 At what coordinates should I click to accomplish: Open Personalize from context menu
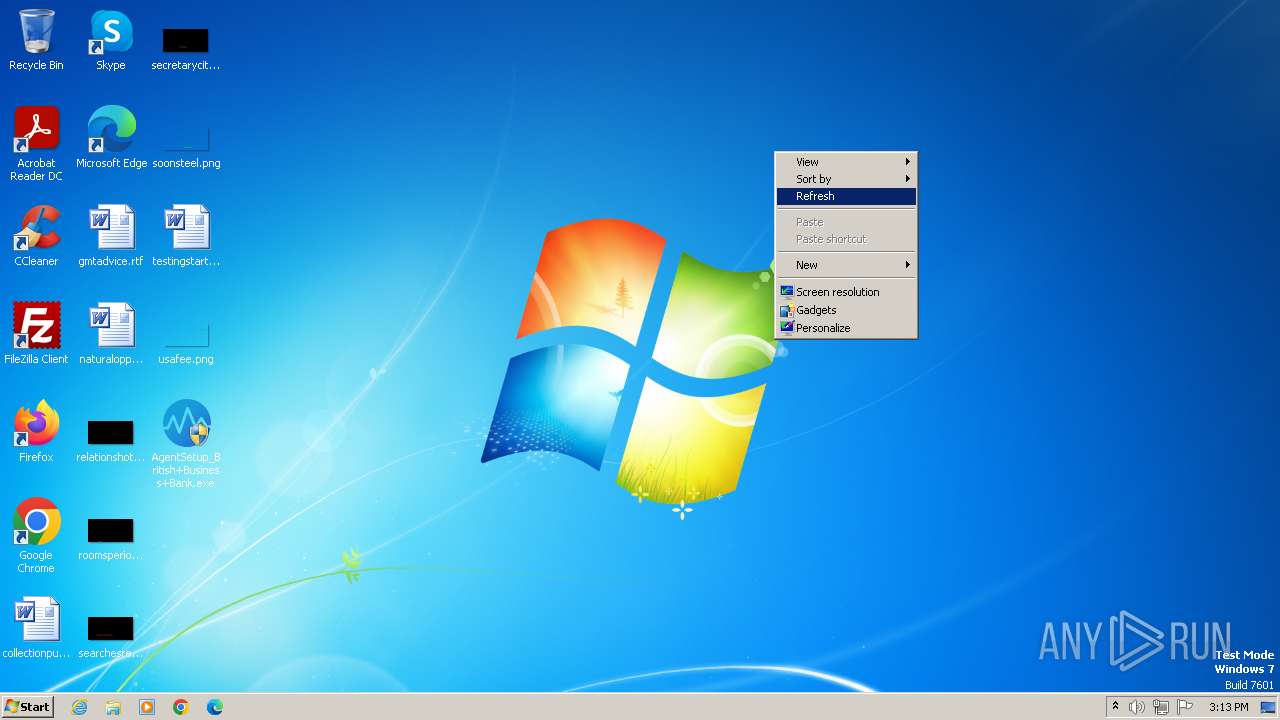click(x=846, y=328)
